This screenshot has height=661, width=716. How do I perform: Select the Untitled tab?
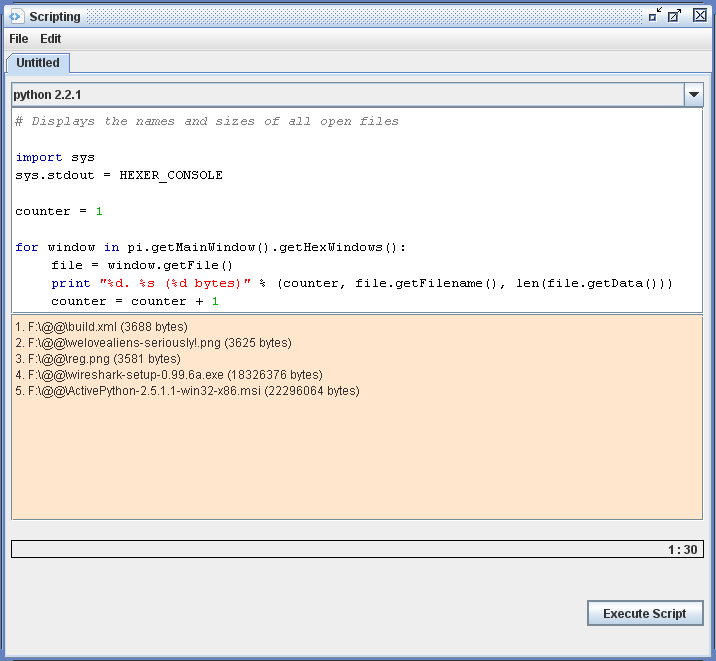(38, 63)
